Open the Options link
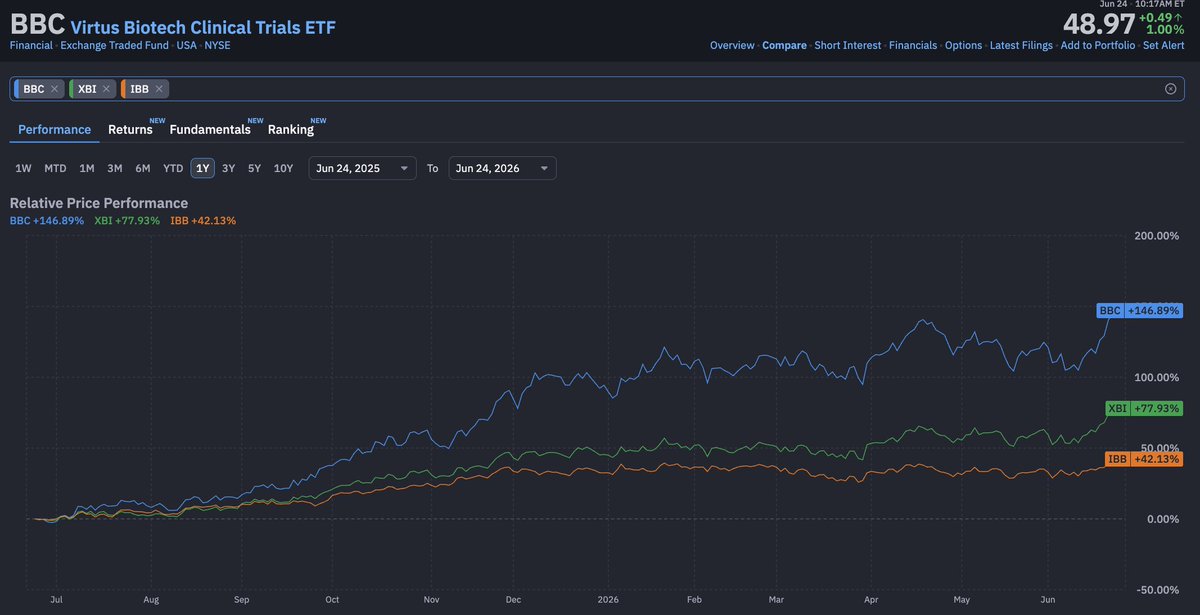 [x=964, y=46]
